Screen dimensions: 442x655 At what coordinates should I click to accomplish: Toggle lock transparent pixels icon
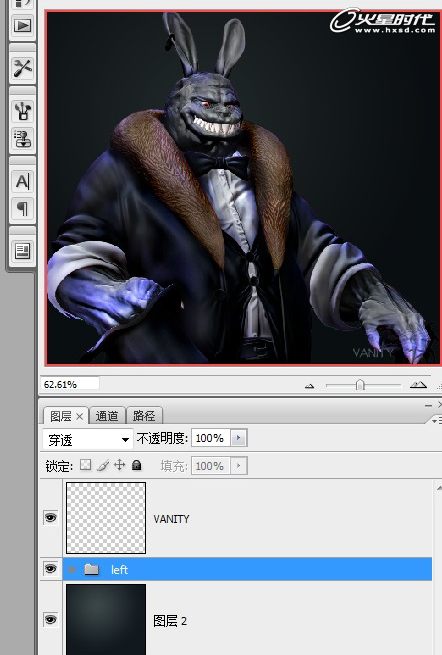tap(86, 465)
